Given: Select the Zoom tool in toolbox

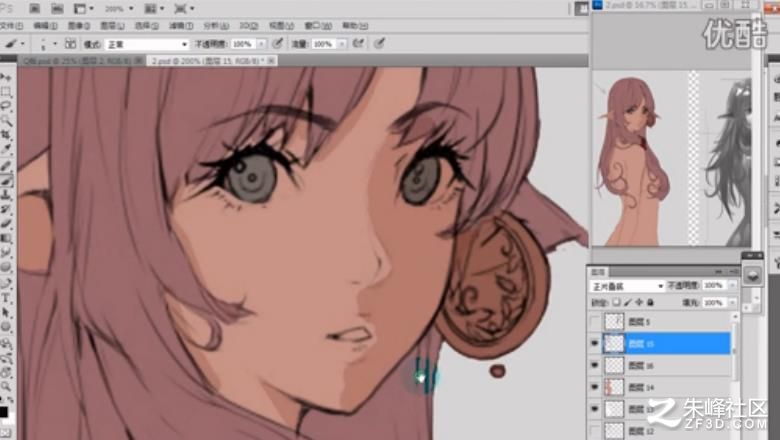Looking at the screenshot, I should point(6,386).
